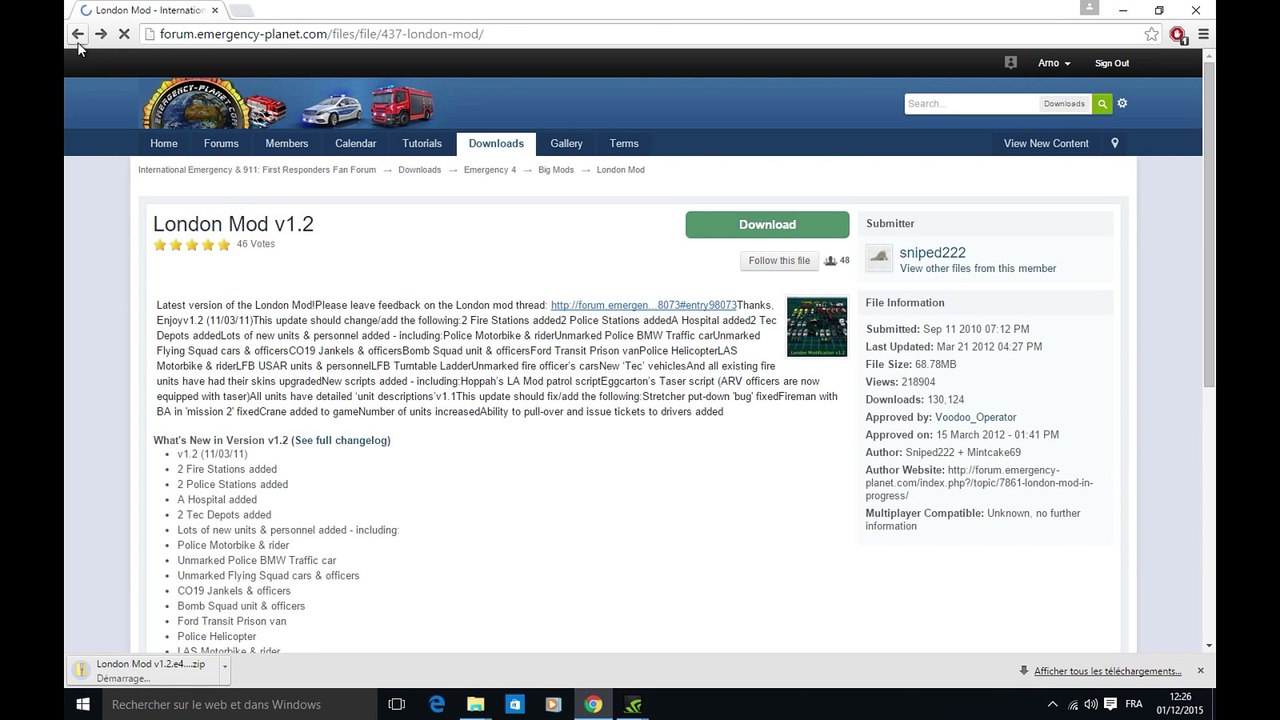Rate the file one star

pos(160,245)
